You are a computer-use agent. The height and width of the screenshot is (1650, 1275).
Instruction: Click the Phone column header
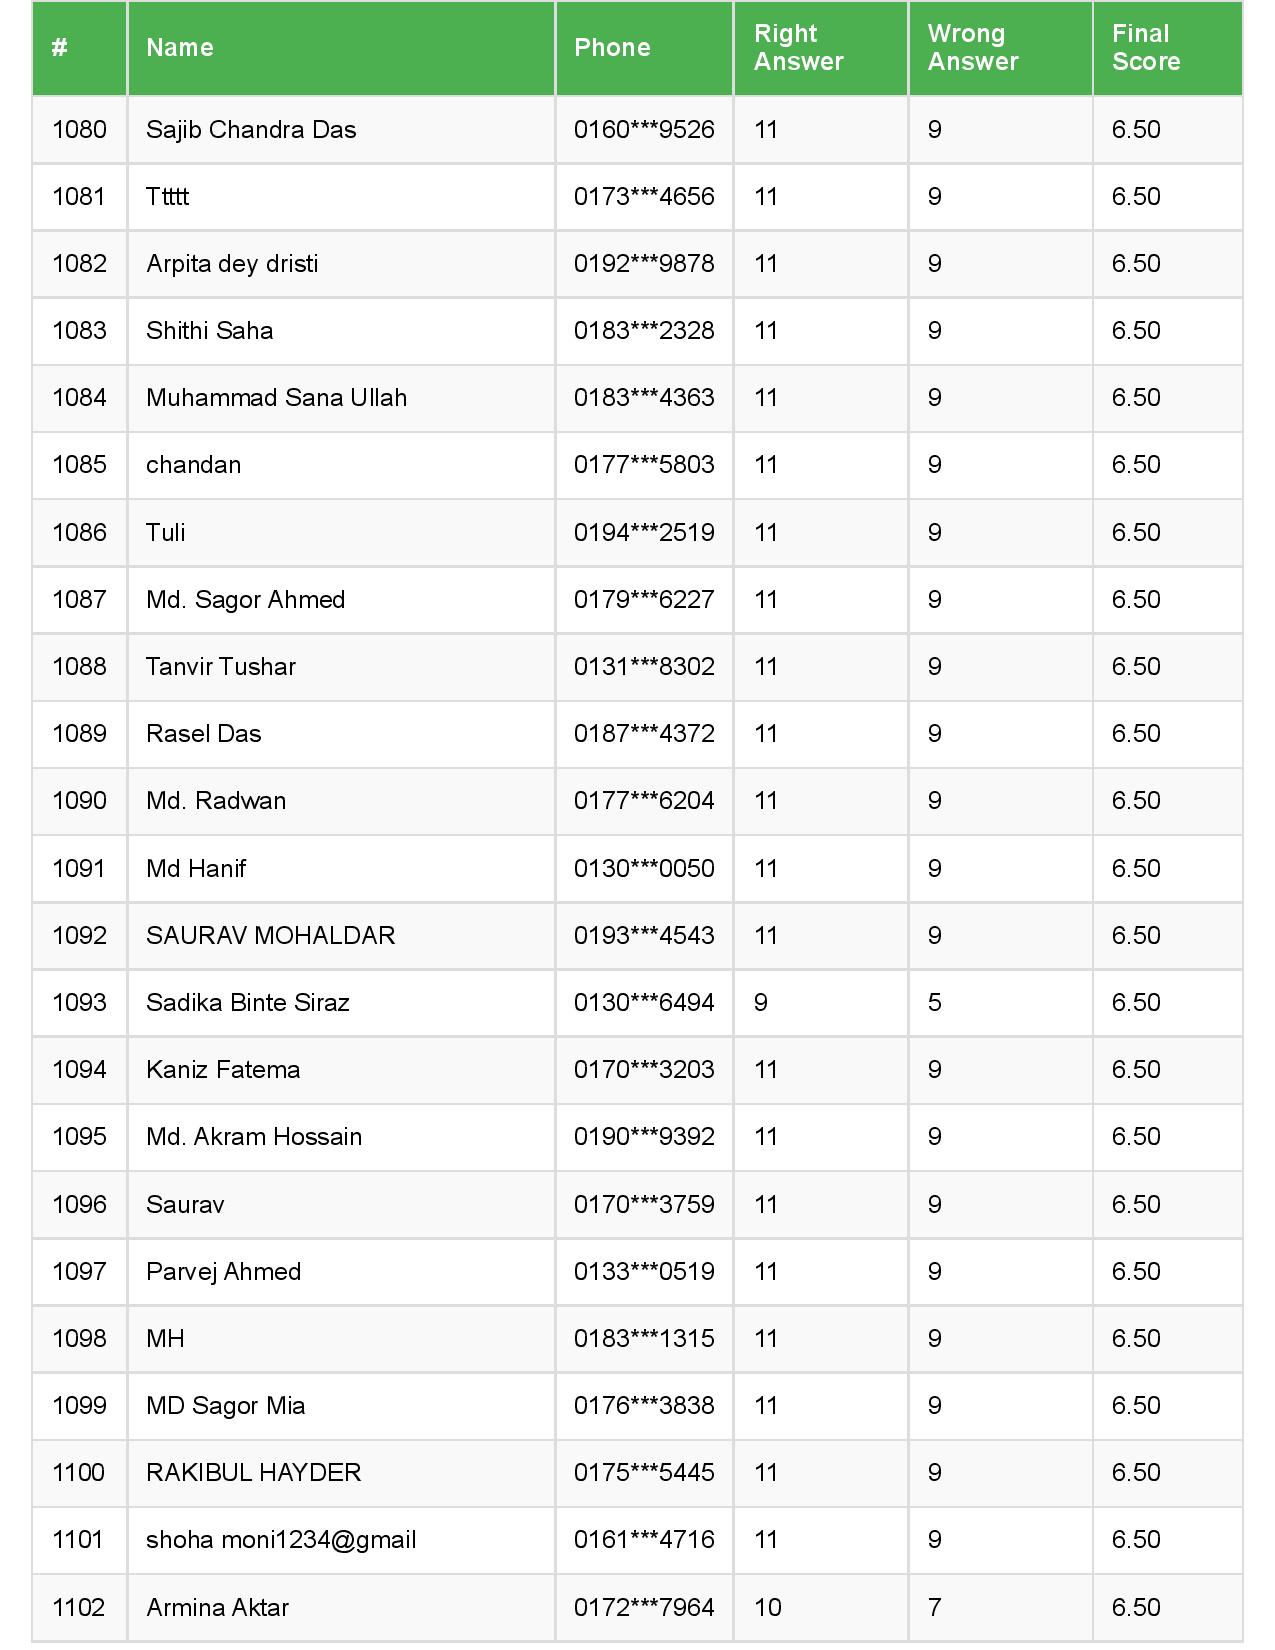(612, 48)
